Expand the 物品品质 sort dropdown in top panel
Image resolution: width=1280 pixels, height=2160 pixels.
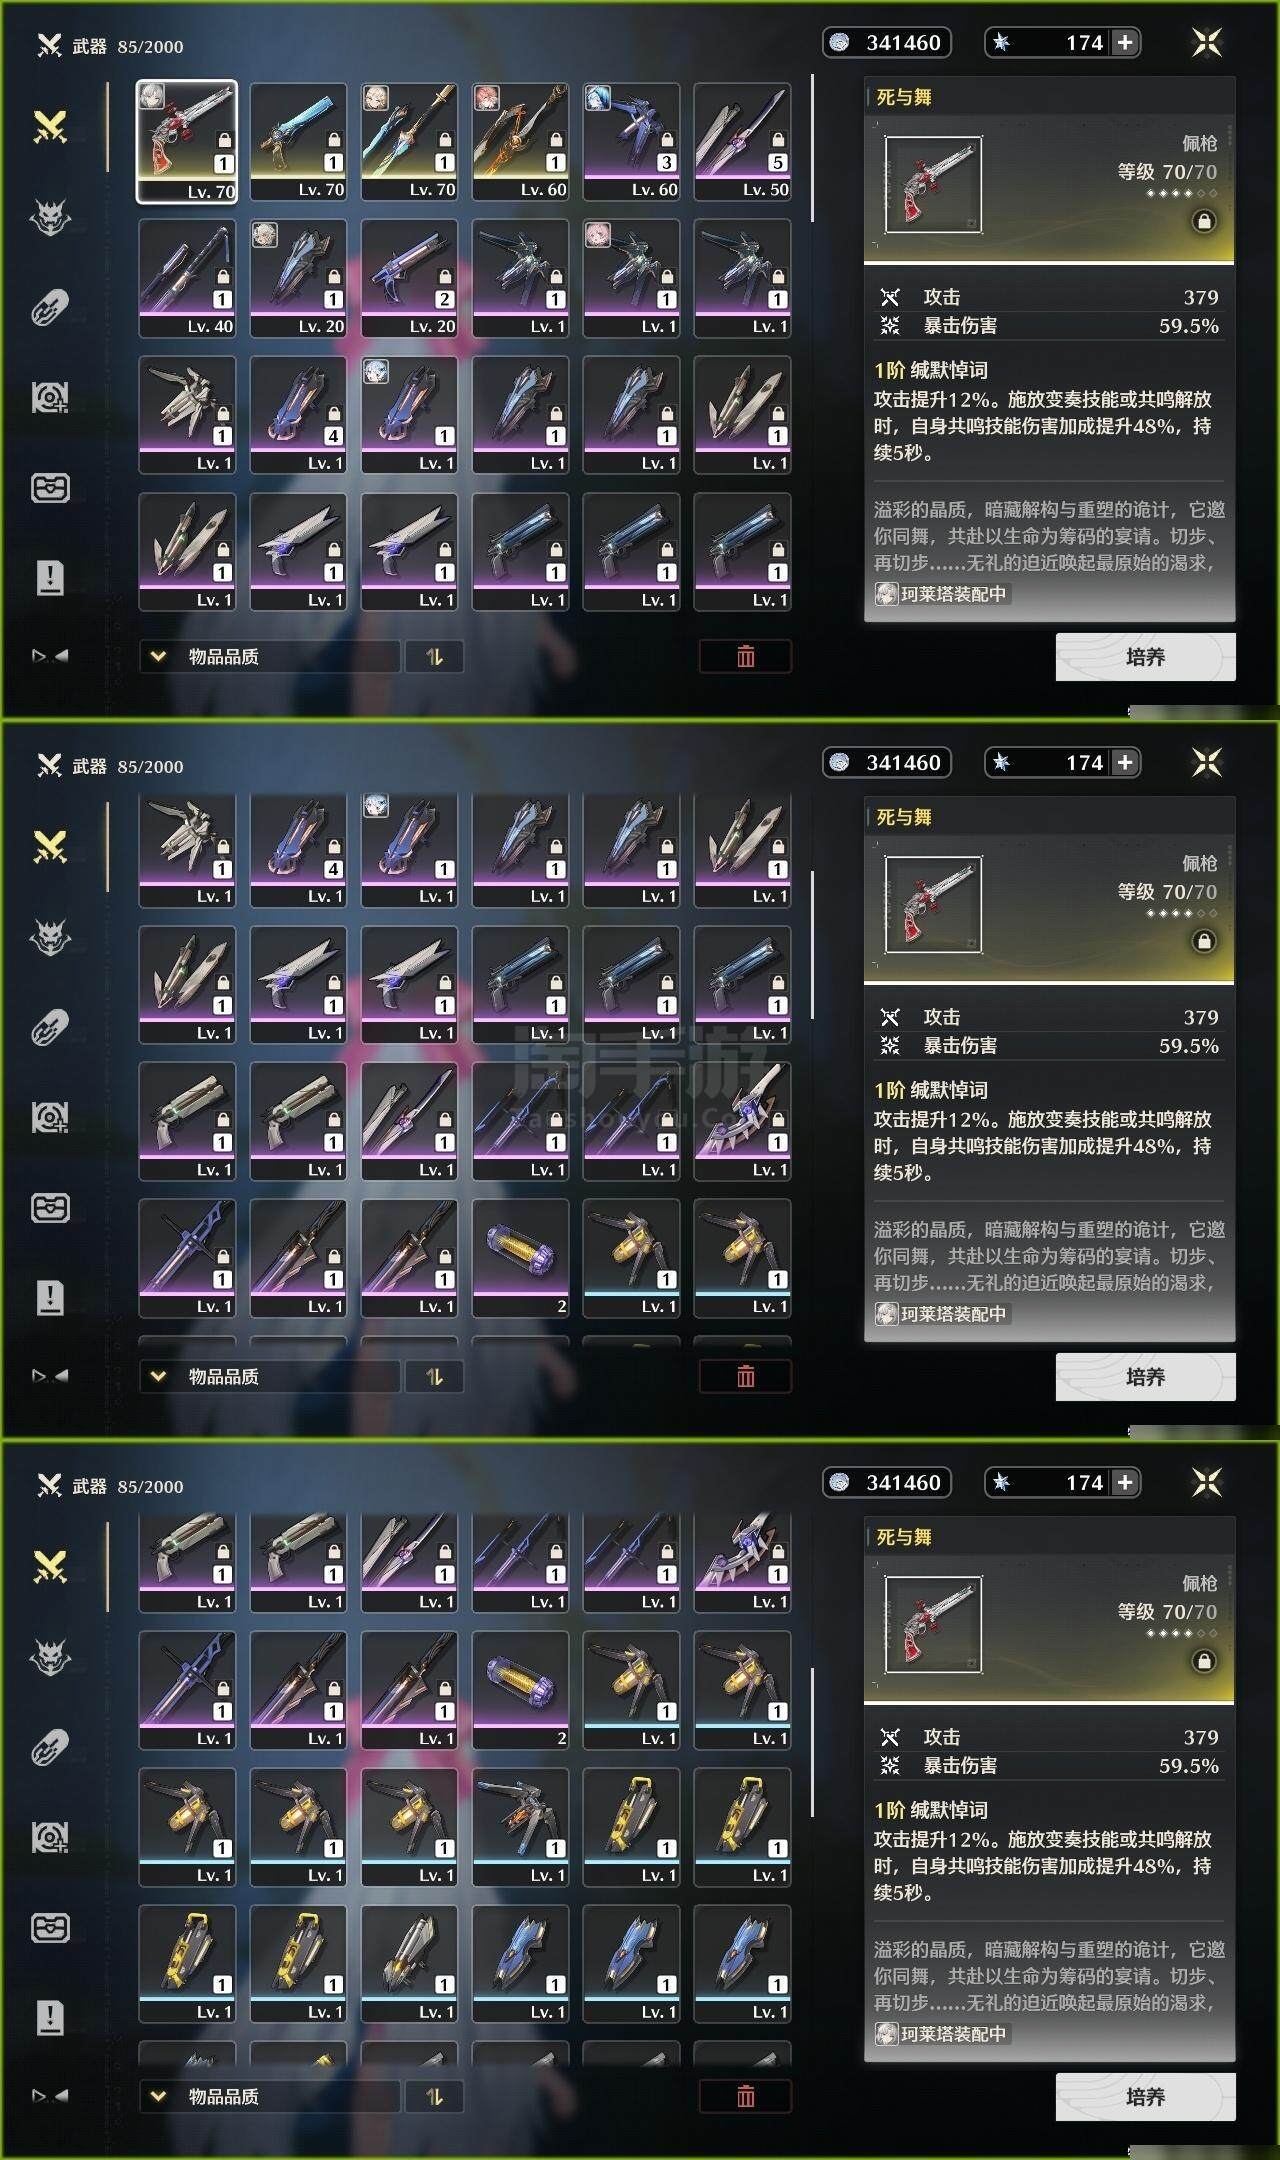pyautogui.click(x=270, y=657)
